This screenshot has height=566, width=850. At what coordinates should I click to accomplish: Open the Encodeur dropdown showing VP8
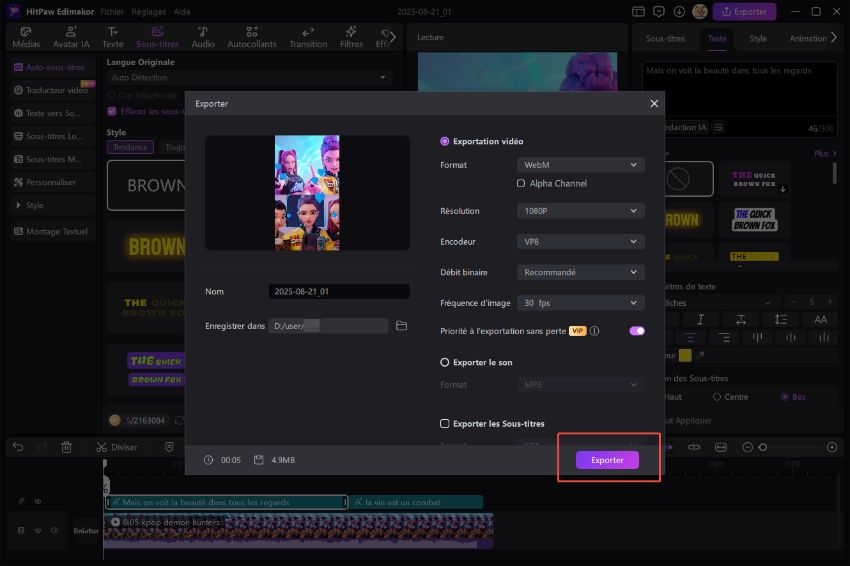tap(580, 242)
